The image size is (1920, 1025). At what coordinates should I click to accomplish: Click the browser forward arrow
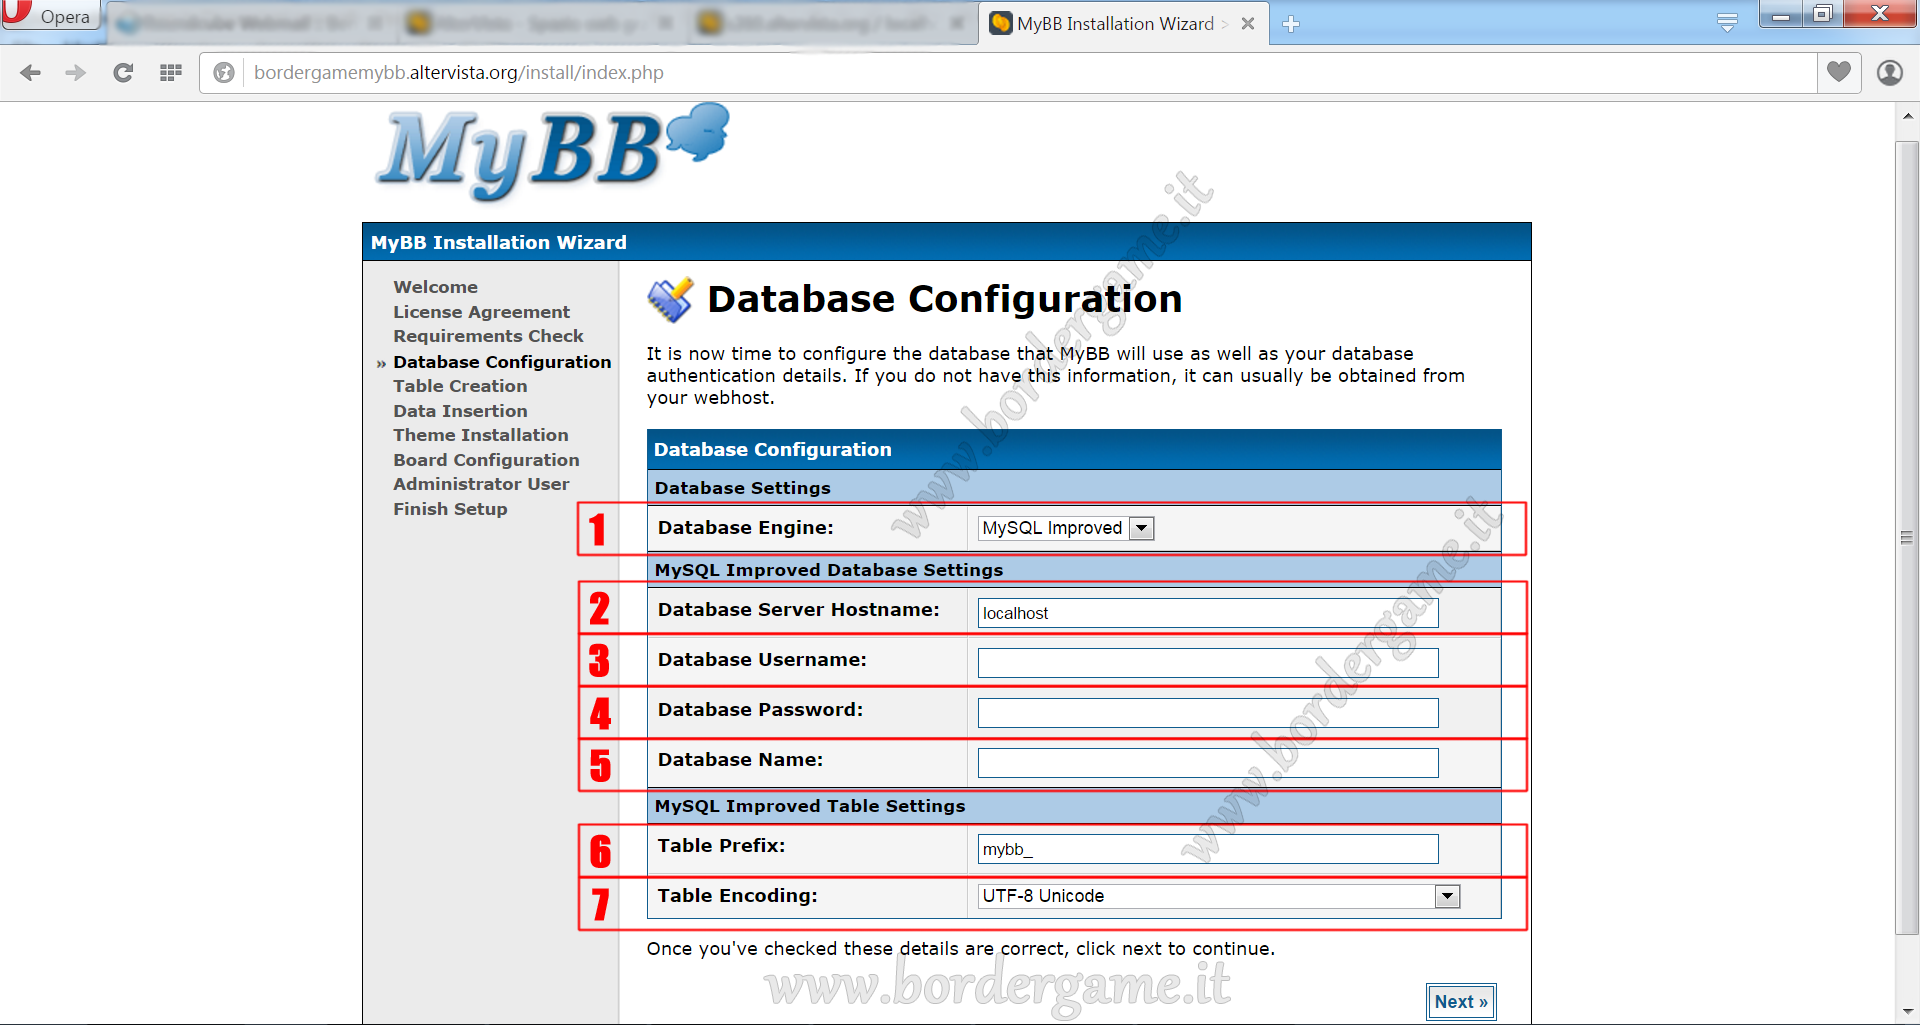click(x=76, y=73)
